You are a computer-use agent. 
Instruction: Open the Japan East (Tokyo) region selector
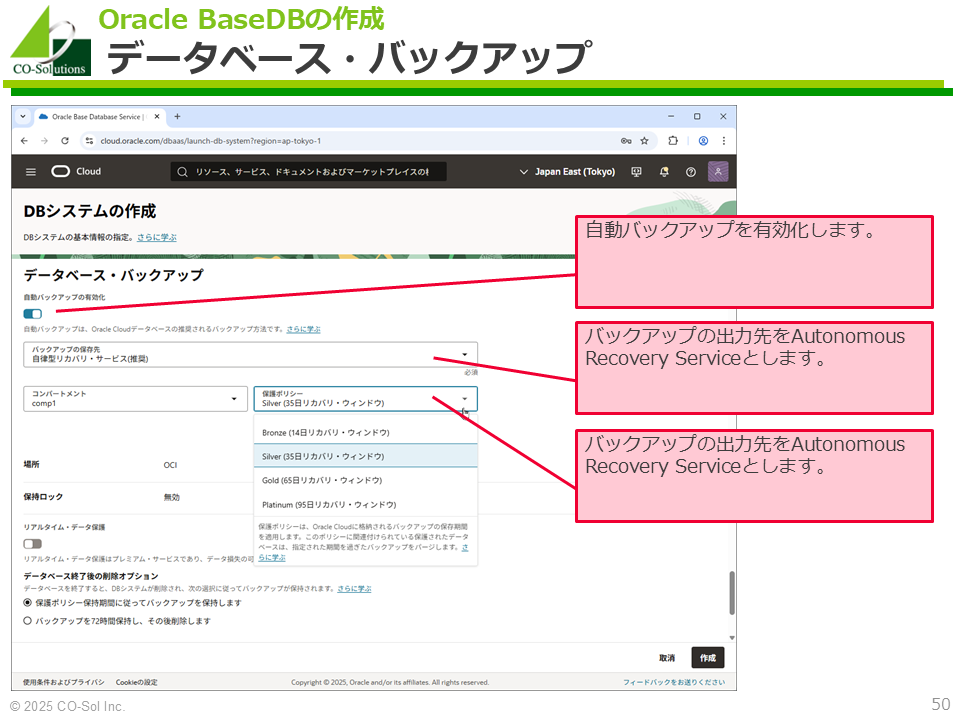567,172
